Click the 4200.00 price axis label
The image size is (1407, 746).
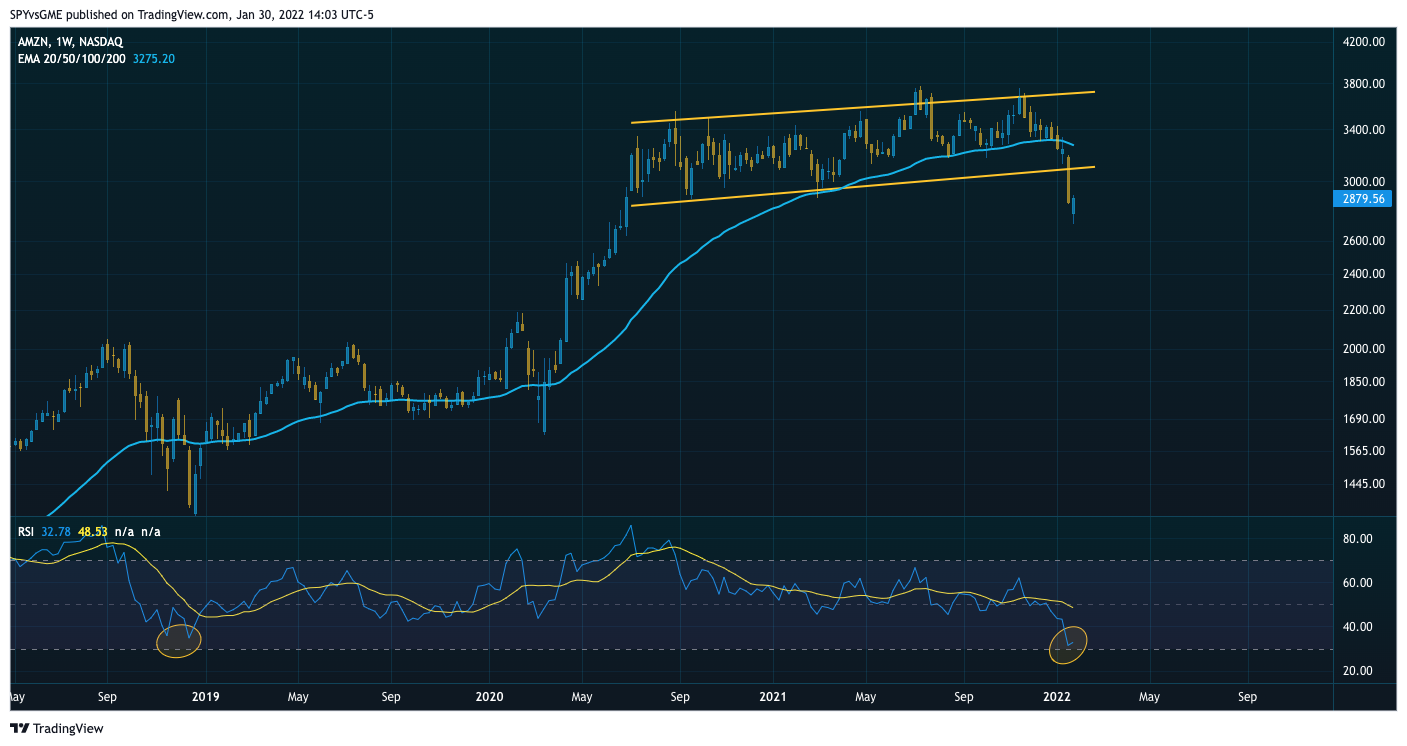1364,42
